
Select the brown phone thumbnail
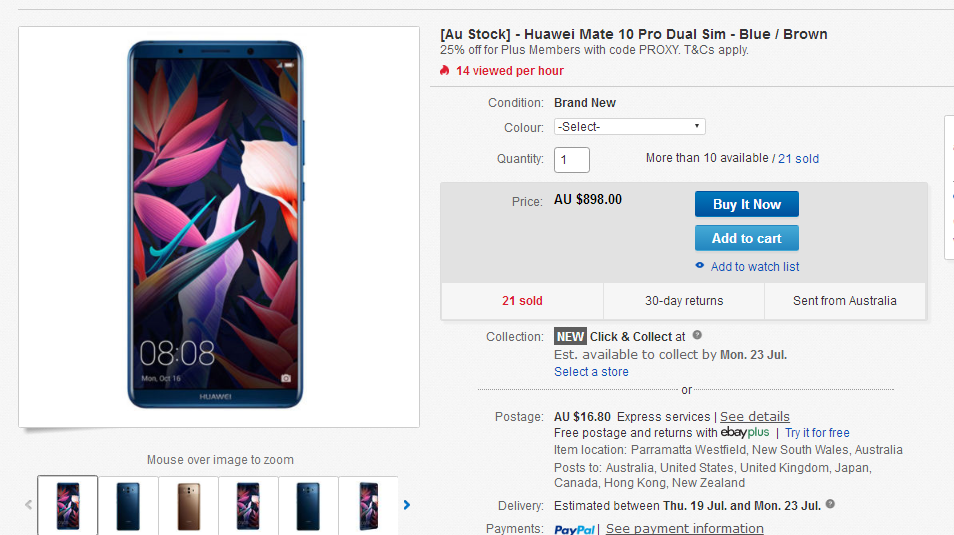pos(188,506)
